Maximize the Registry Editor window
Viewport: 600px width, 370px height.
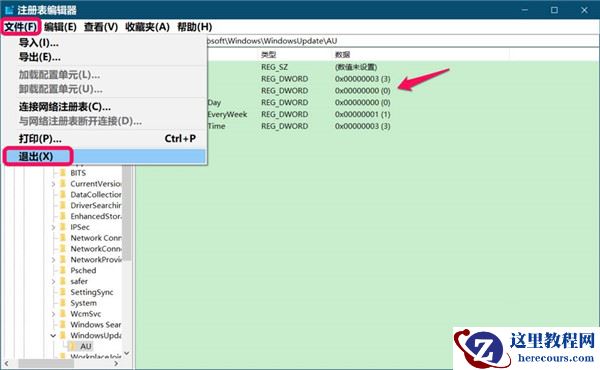554,10
